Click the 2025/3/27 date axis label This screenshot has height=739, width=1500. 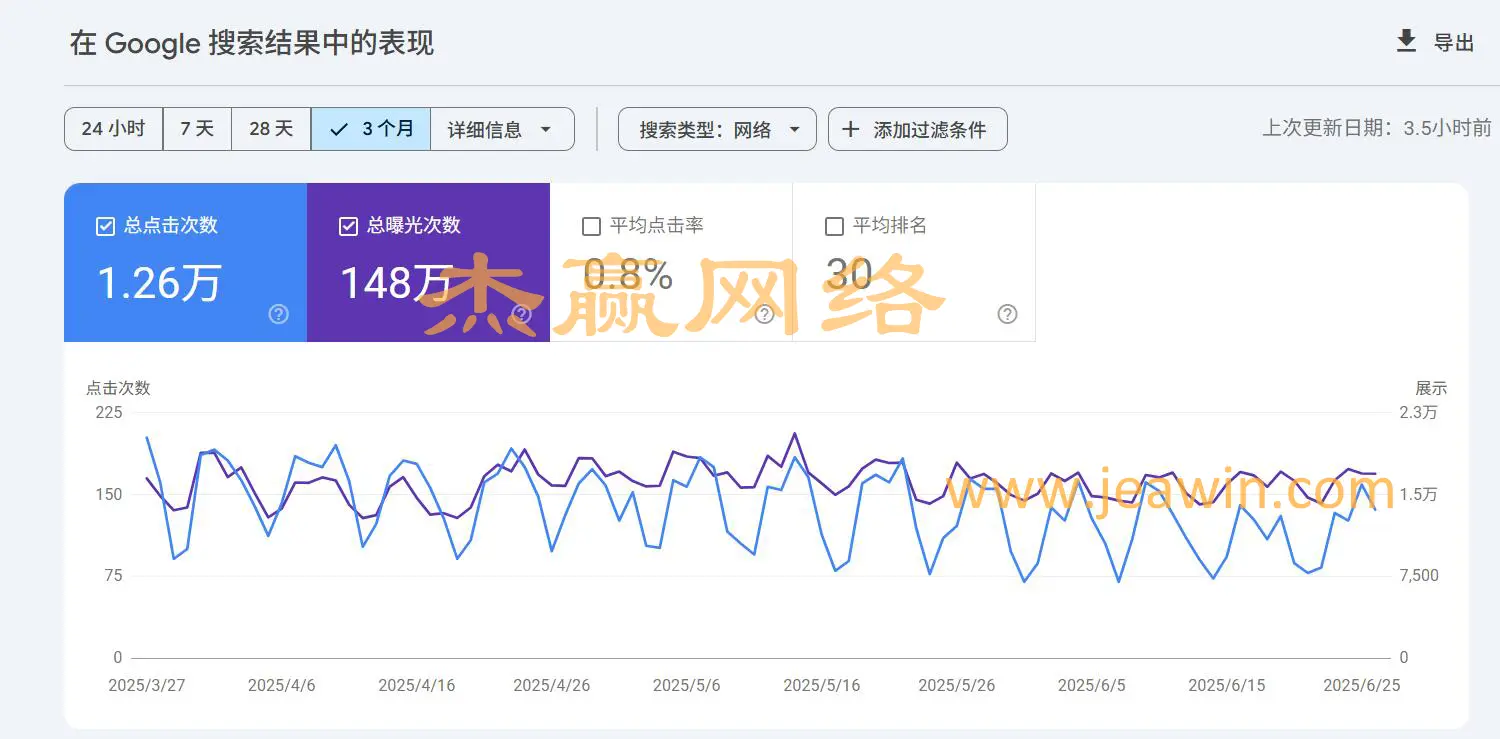(147, 685)
